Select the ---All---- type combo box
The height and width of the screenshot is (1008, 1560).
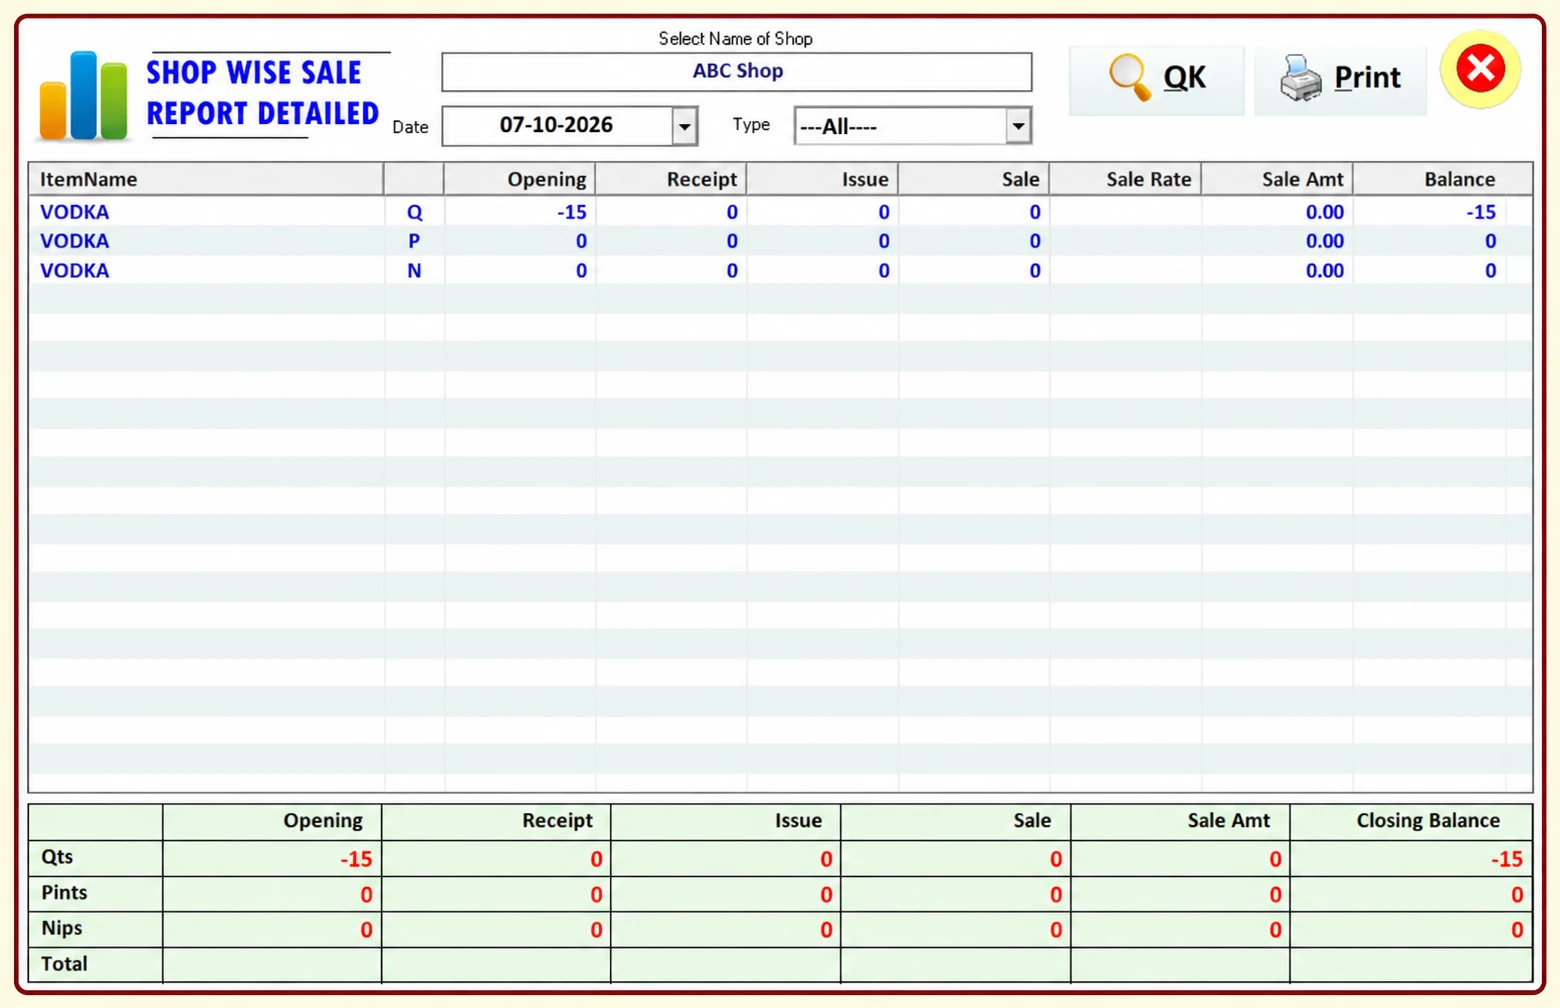pyautogui.click(x=912, y=126)
